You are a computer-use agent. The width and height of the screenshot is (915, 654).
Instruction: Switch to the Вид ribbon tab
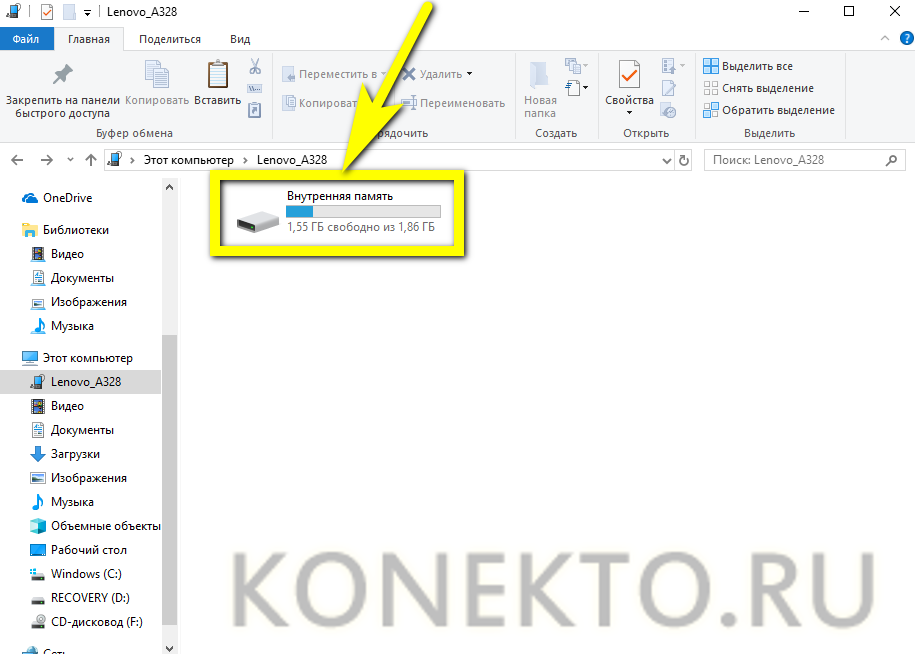click(240, 39)
